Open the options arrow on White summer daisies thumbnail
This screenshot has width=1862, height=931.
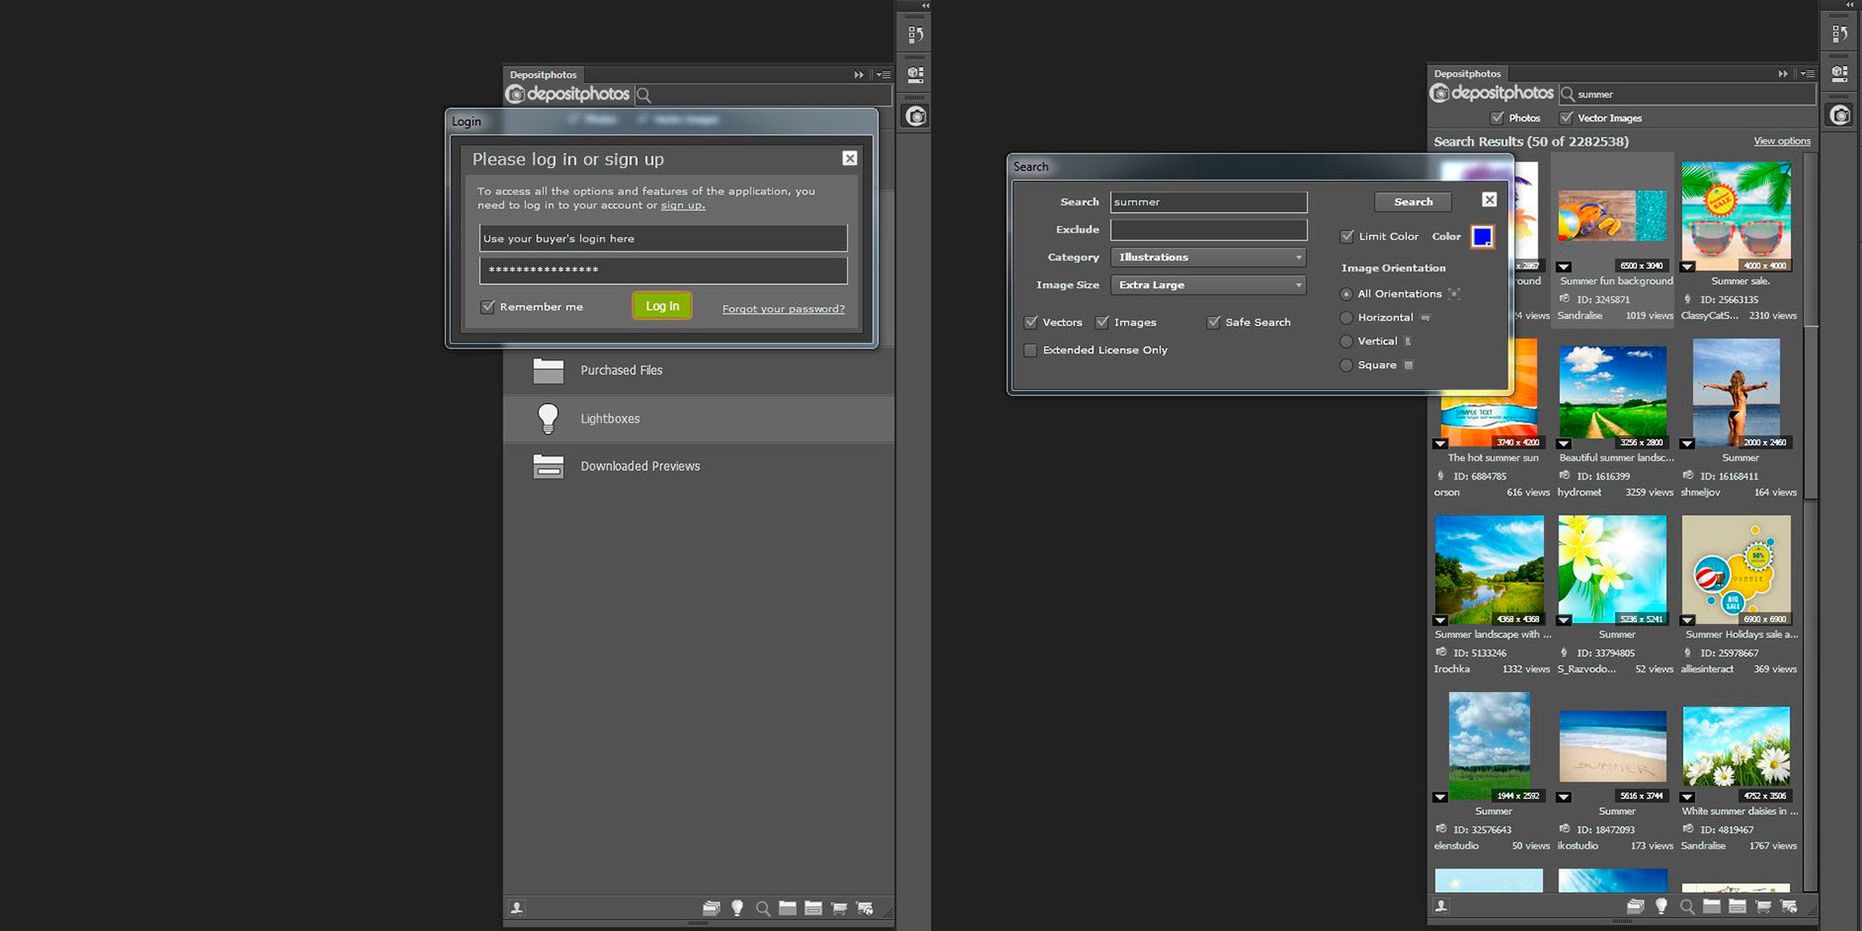[x=1687, y=798]
